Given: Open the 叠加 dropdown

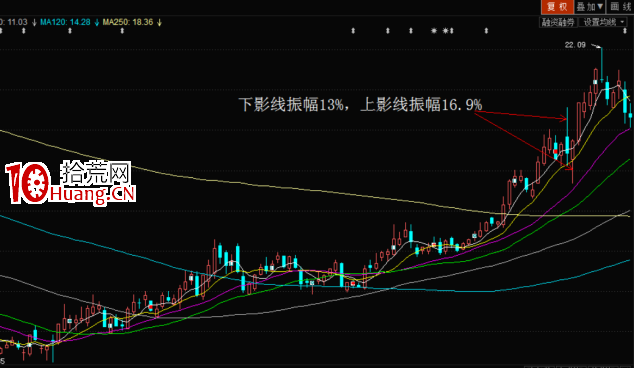Looking at the screenshot, I should click(590, 6).
